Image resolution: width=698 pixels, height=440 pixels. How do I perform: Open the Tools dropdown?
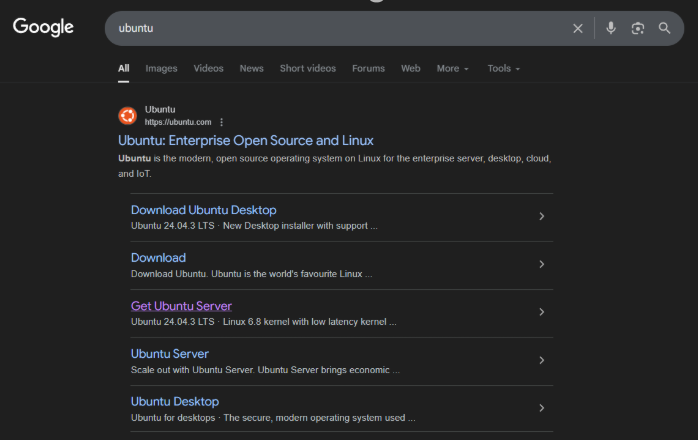pyautogui.click(x=503, y=69)
